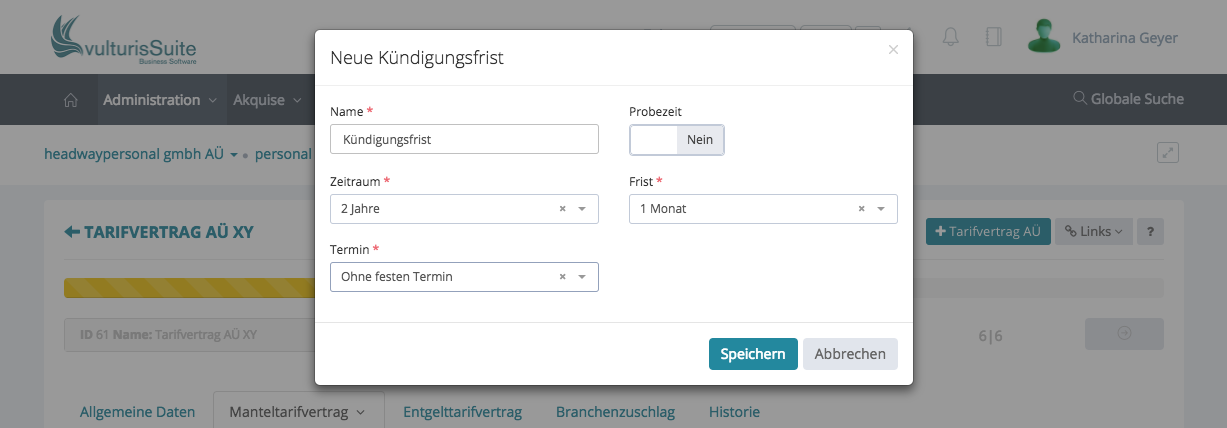Image resolution: width=1227 pixels, height=428 pixels.
Task: Open the Historie tab
Action: [734, 411]
